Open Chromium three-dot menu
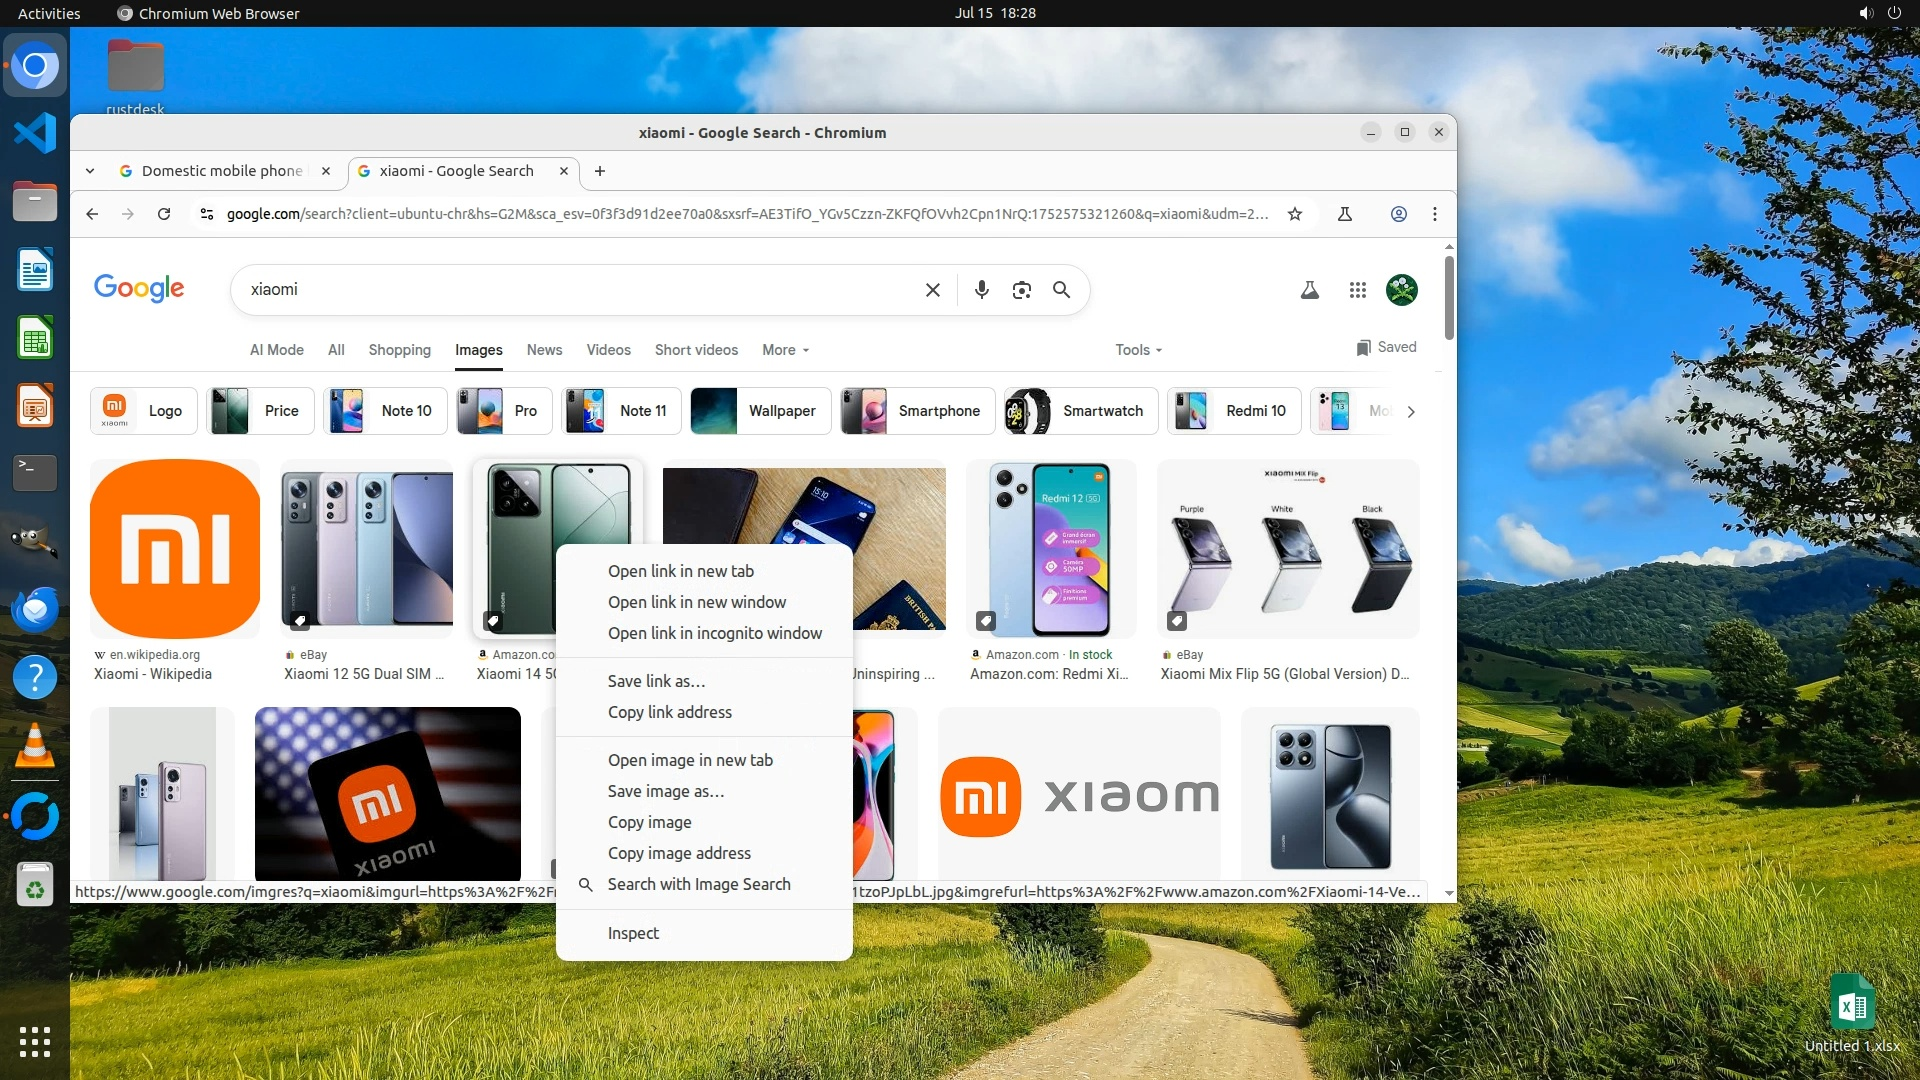The width and height of the screenshot is (1920, 1080). (x=1435, y=214)
